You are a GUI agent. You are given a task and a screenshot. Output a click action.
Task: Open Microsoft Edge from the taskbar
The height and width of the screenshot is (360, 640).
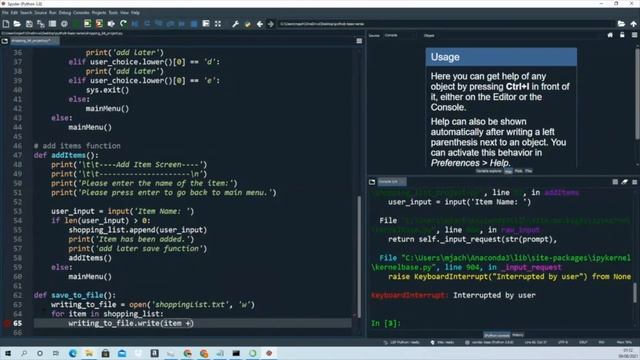click(x=73, y=353)
